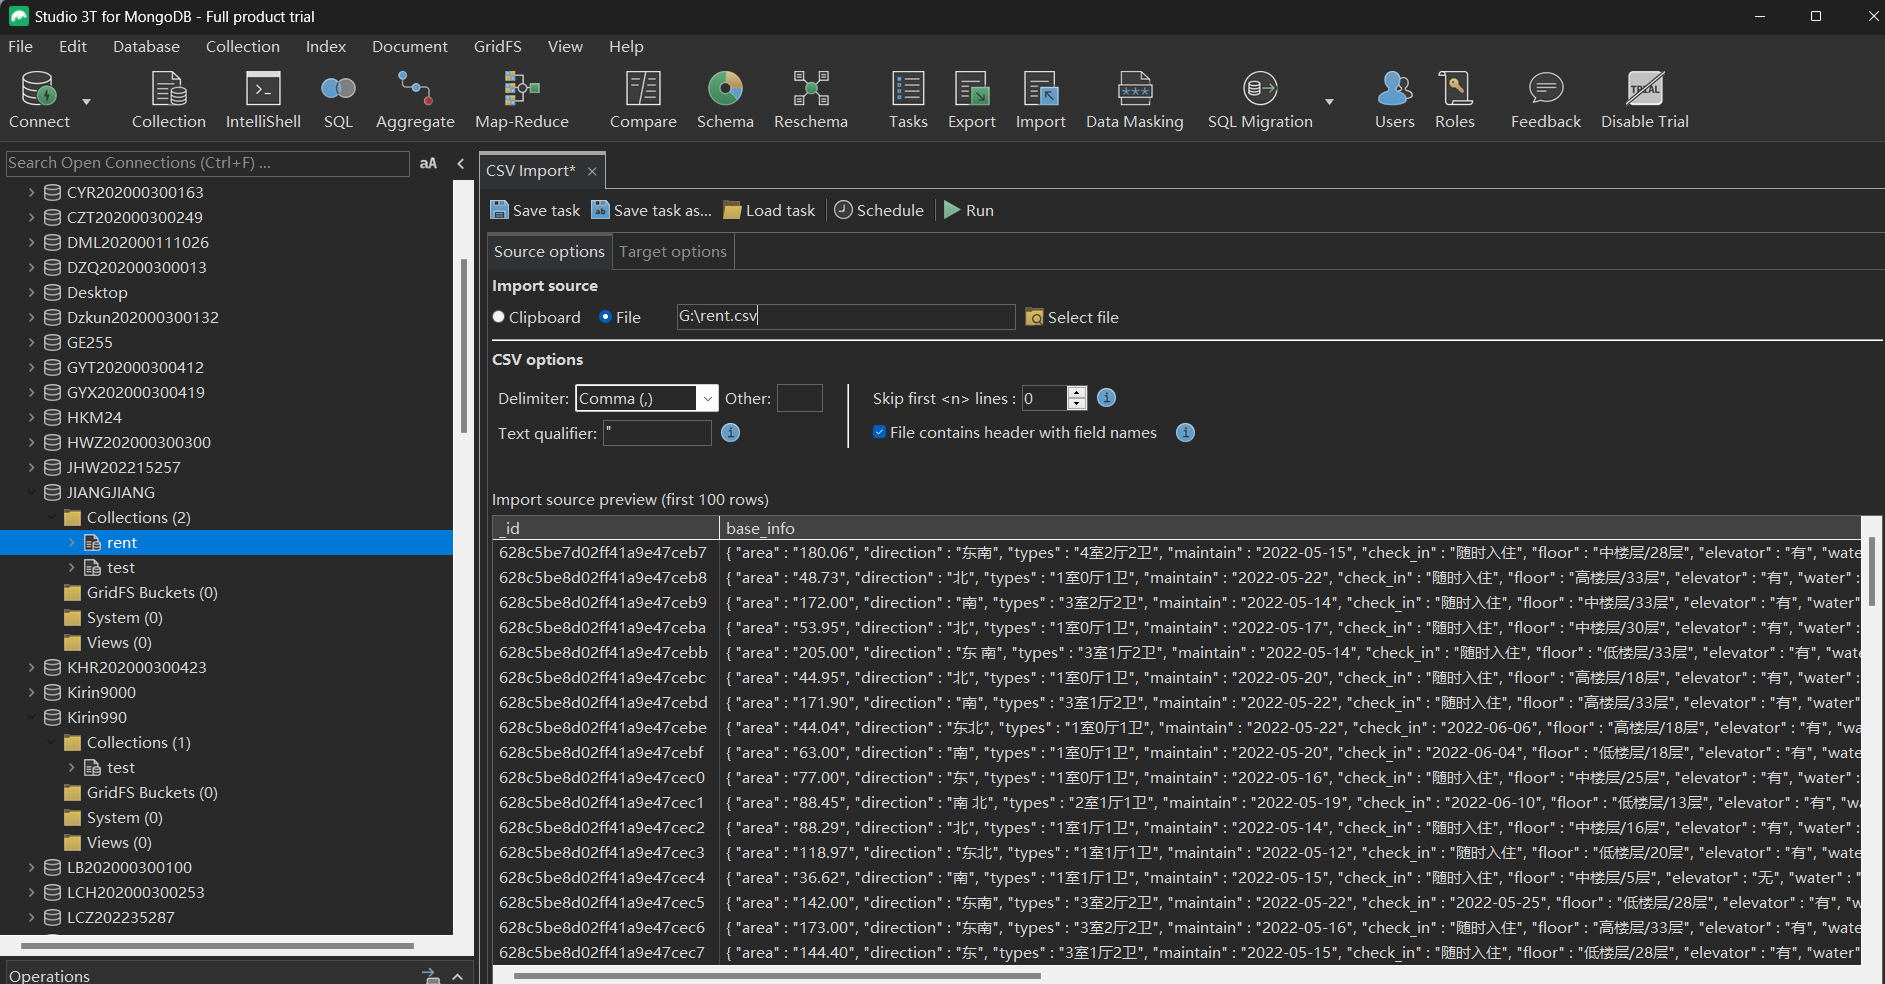Click the preview horizontal scrollbar
1885x984 pixels.
point(777,975)
